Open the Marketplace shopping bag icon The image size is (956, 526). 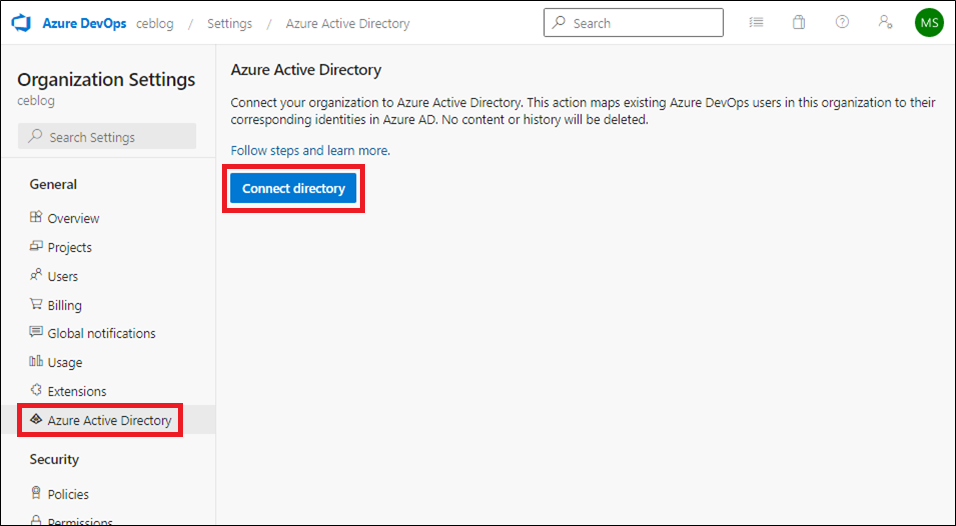point(799,23)
